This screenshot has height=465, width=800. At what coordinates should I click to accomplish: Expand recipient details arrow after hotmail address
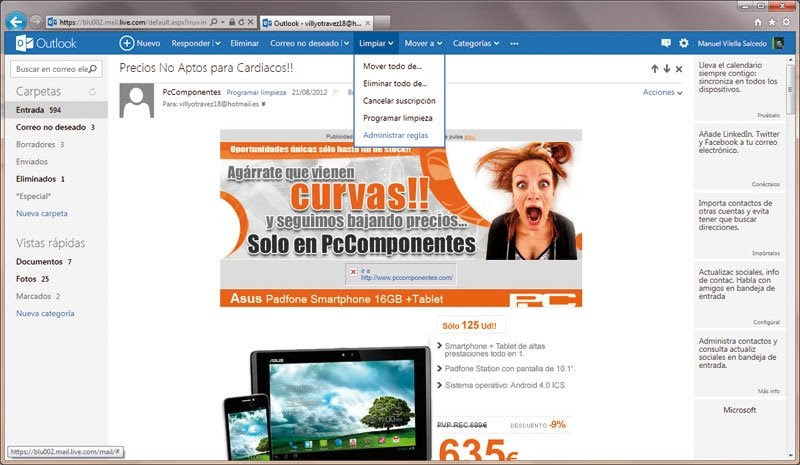click(263, 104)
